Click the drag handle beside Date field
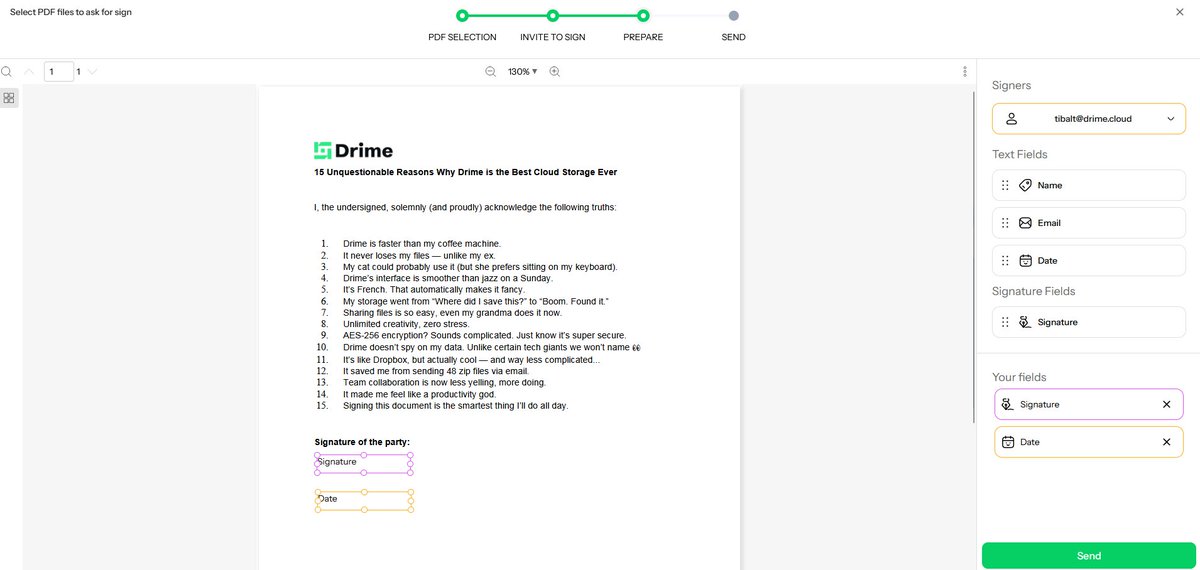The image size is (1200, 570). pos(1005,260)
